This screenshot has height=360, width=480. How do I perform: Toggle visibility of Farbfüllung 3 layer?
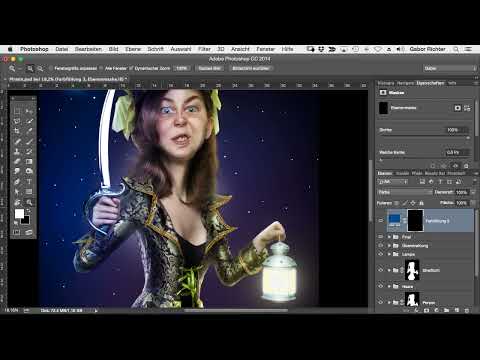pos(381,221)
